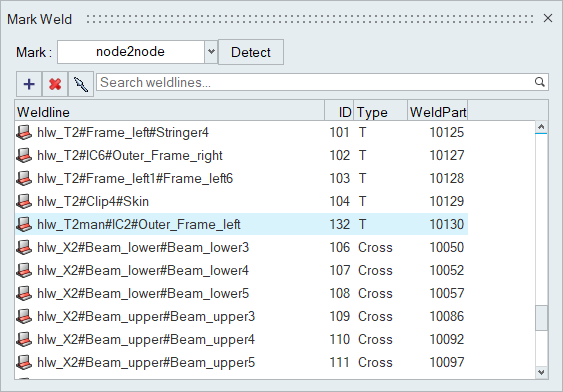
Task: Click the vertical scrollbar thumb
Action: 541,318
